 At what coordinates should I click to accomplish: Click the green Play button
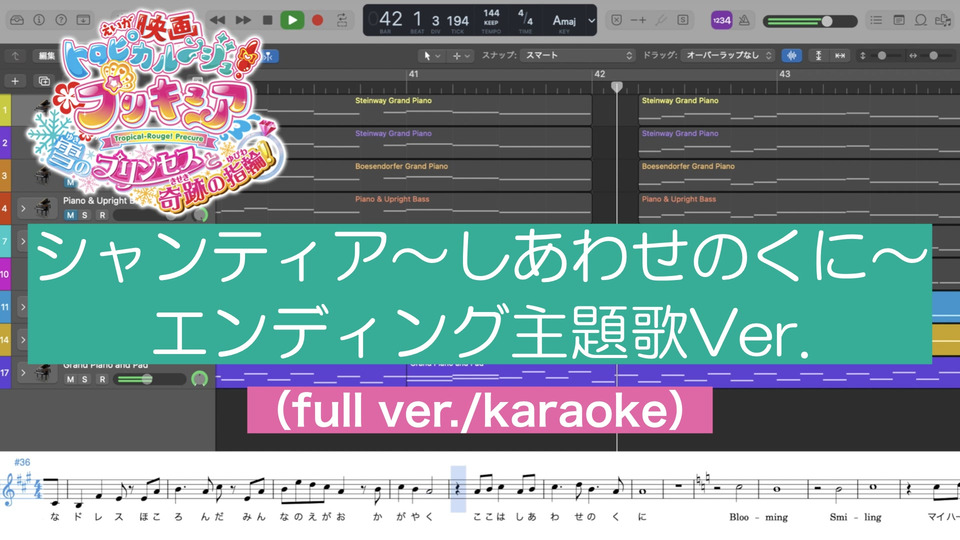pyautogui.click(x=292, y=20)
